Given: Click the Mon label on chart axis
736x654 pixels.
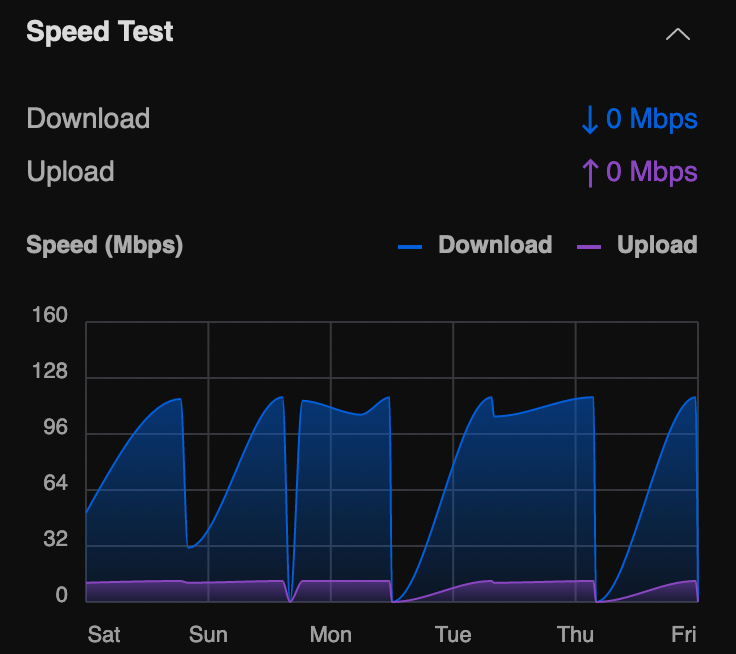Looking at the screenshot, I should [330, 634].
